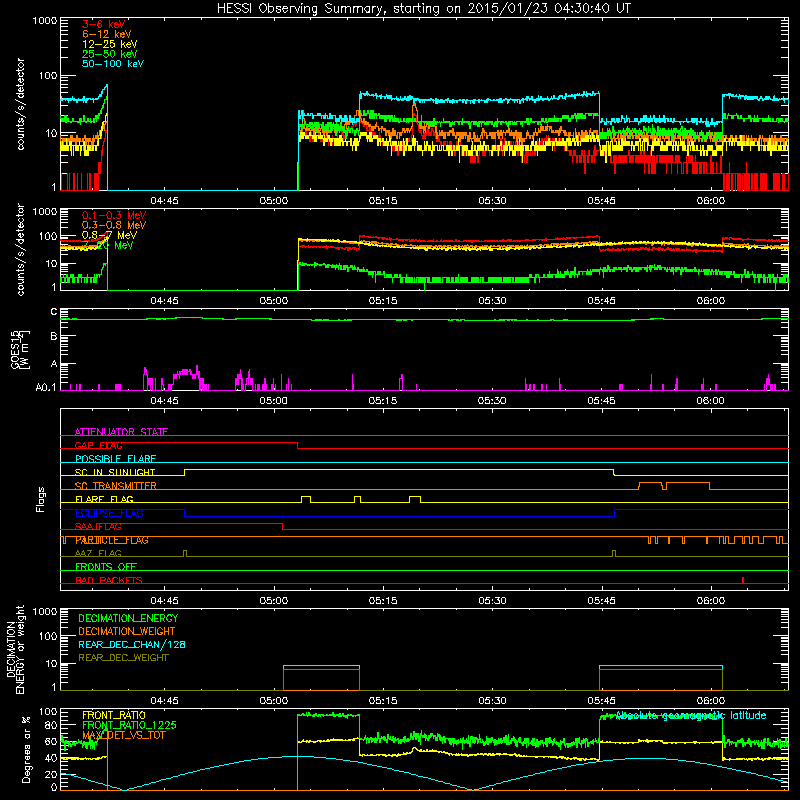
Task: Click the 05:15 time label under the keV plot
Action: point(383,201)
